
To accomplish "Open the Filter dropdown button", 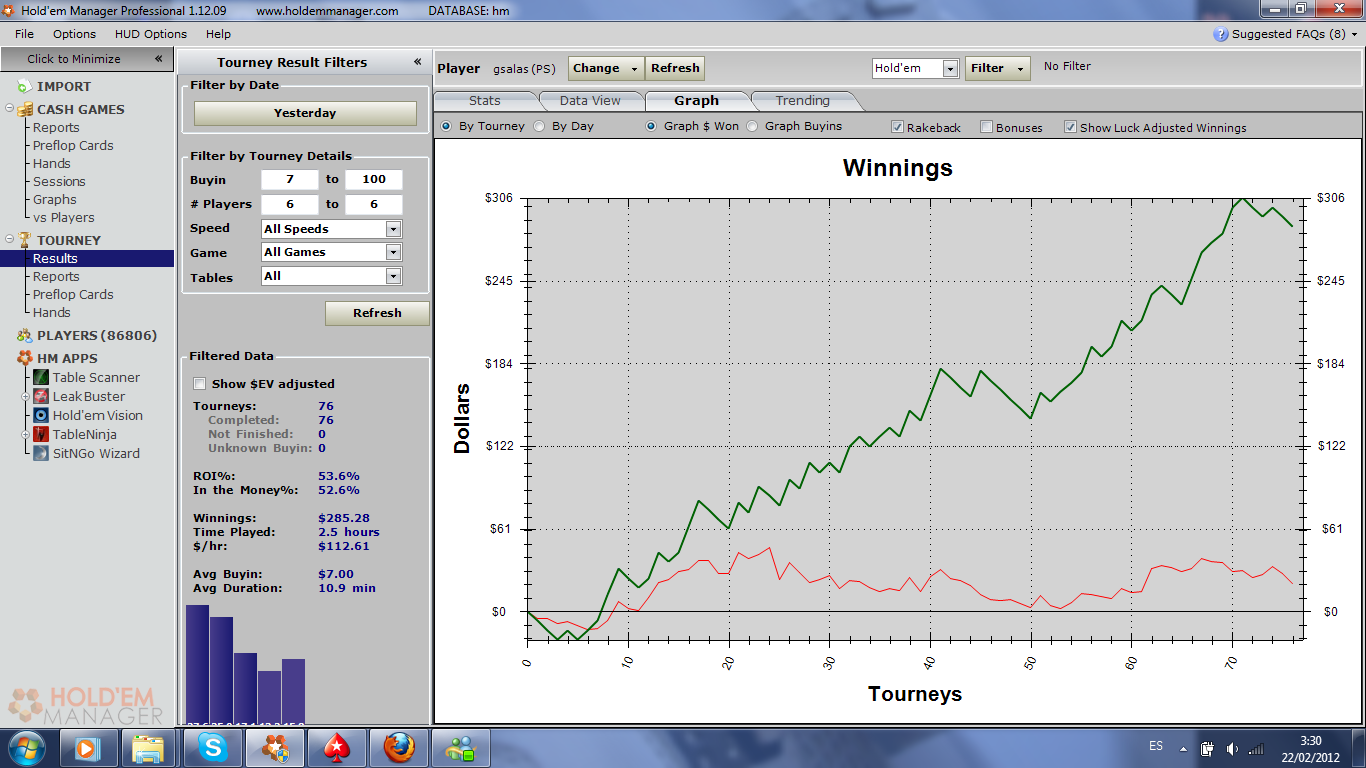I will click(997, 68).
